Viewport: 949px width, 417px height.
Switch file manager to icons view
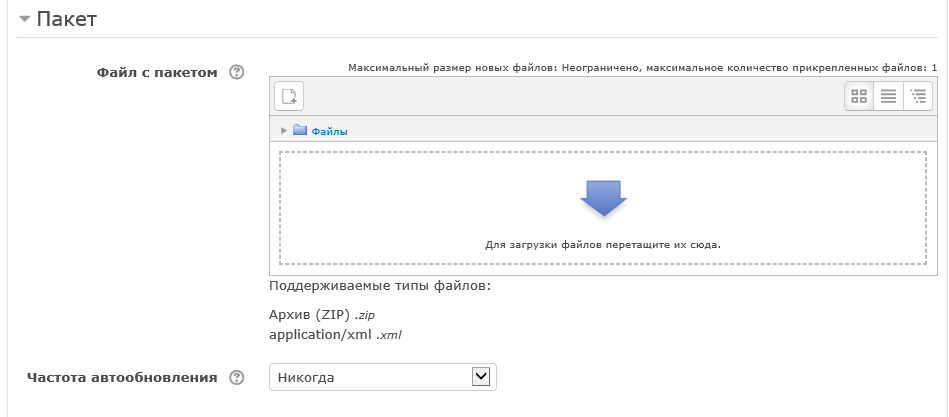pyautogui.click(x=858, y=96)
